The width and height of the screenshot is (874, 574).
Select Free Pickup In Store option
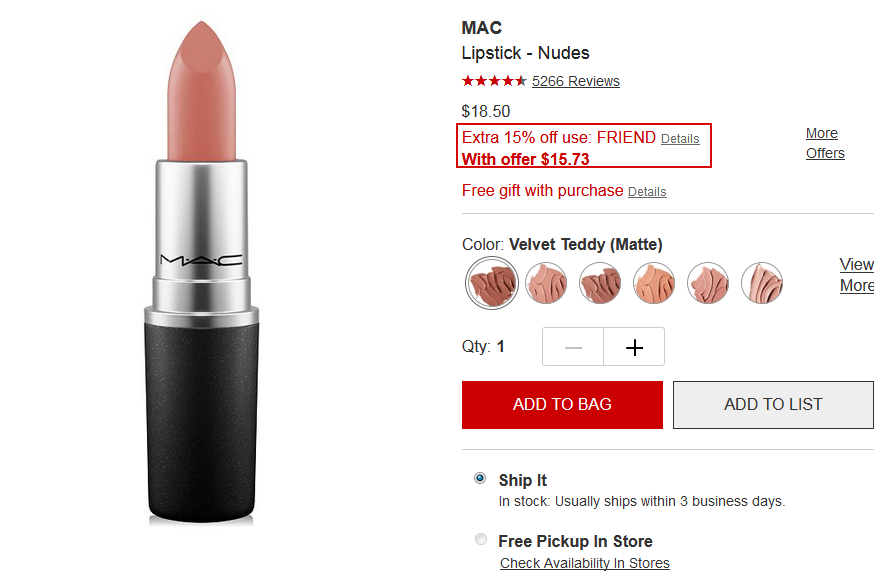[480, 539]
